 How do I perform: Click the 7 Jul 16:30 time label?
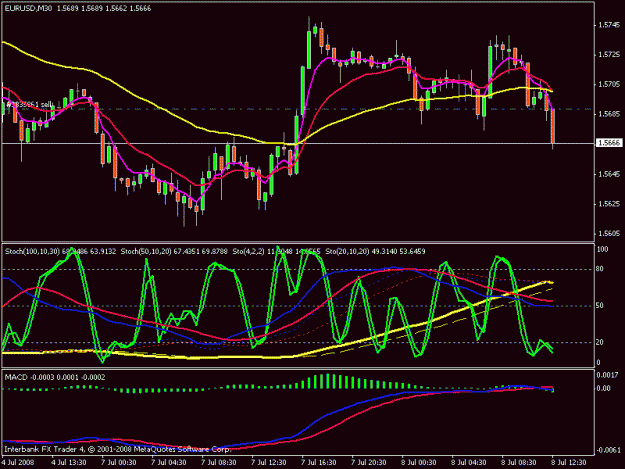pyautogui.click(x=318, y=463)
